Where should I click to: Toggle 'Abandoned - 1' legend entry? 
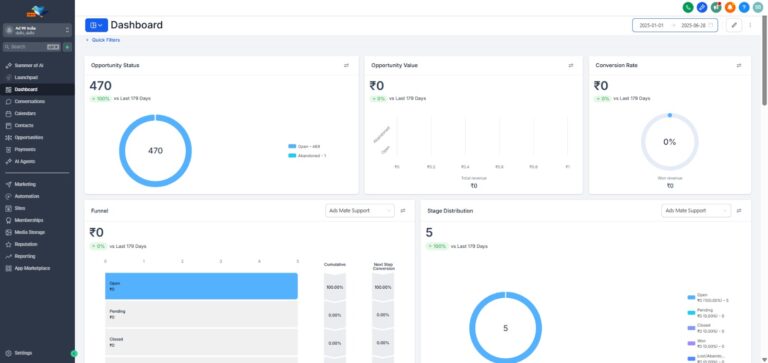point(307,155)
